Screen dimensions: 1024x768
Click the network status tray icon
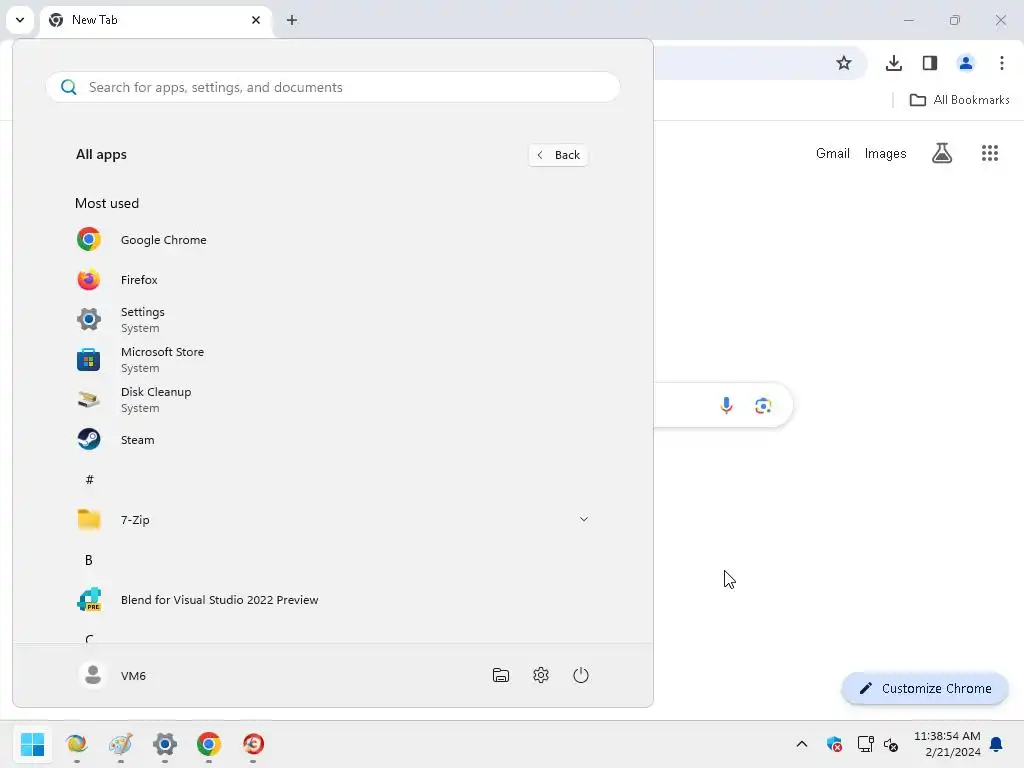(865, 744)
